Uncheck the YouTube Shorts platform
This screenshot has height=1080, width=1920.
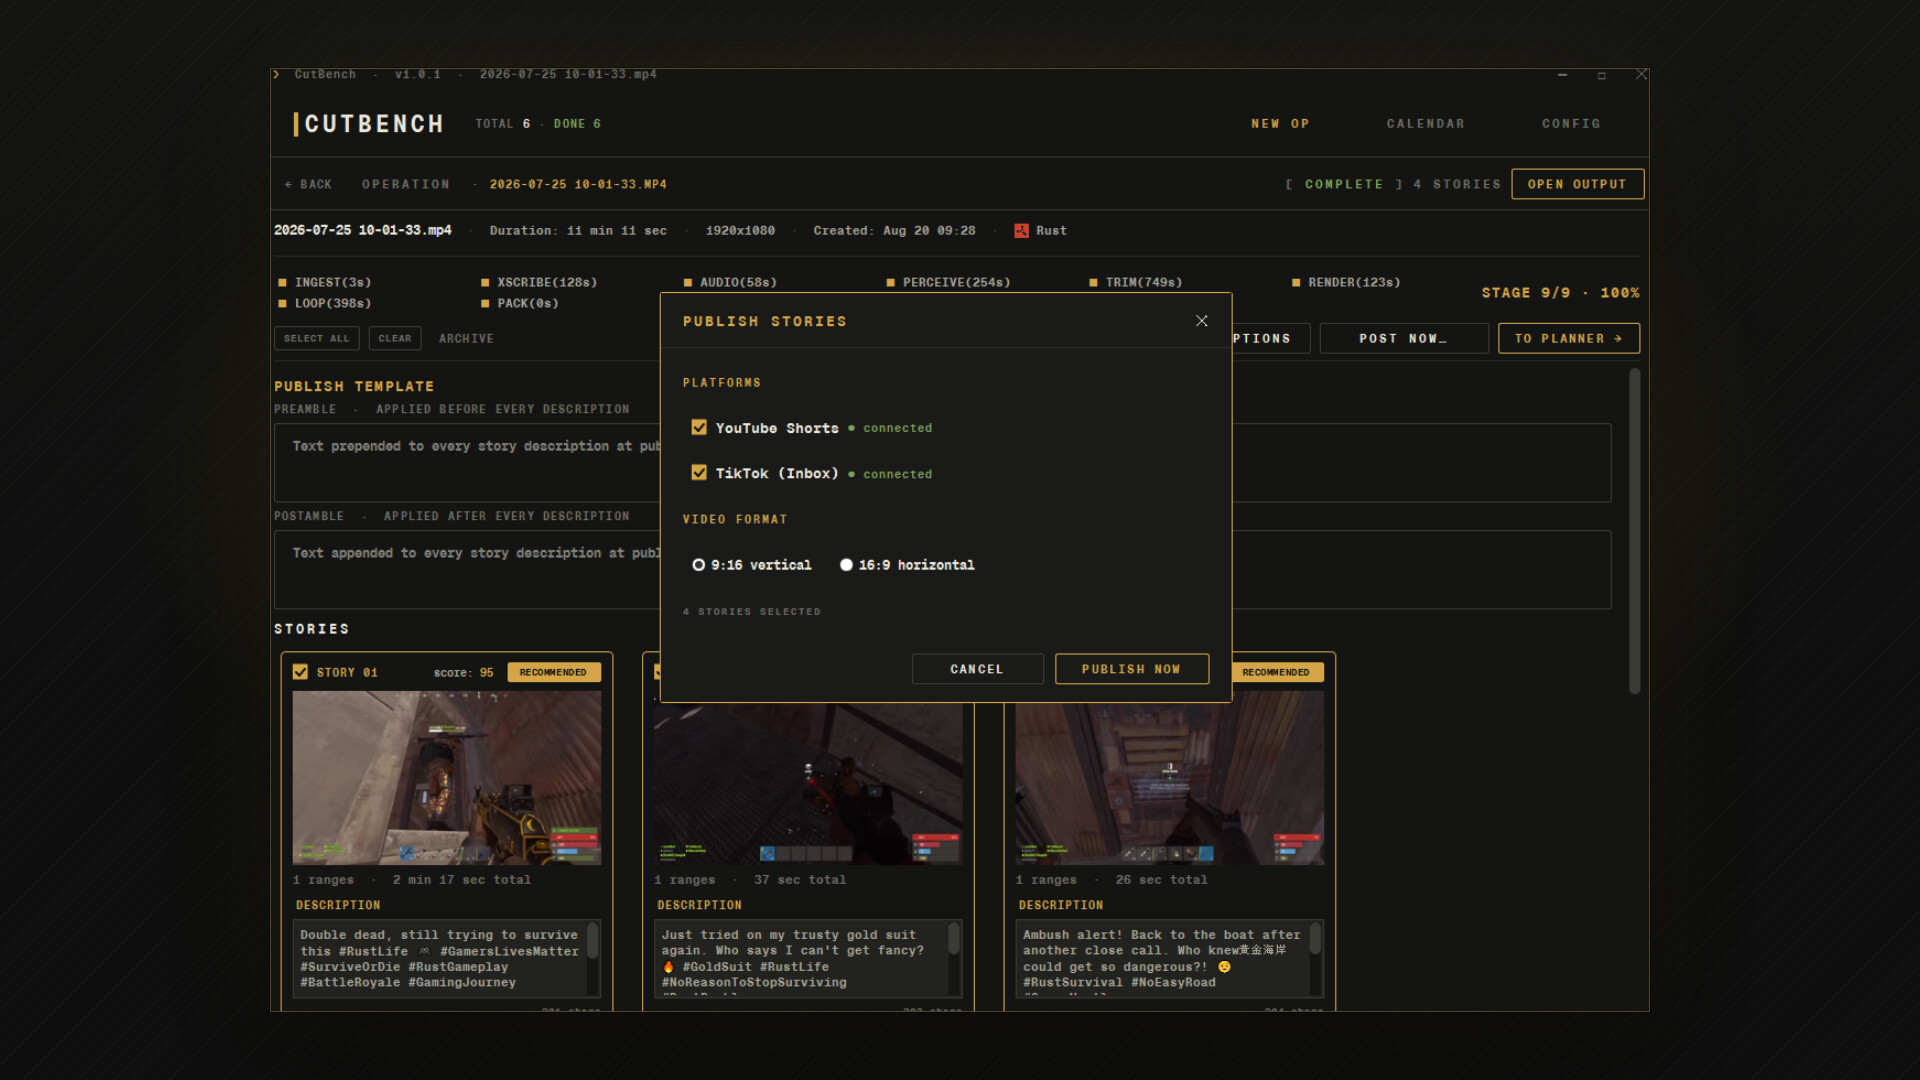point(699,427)
